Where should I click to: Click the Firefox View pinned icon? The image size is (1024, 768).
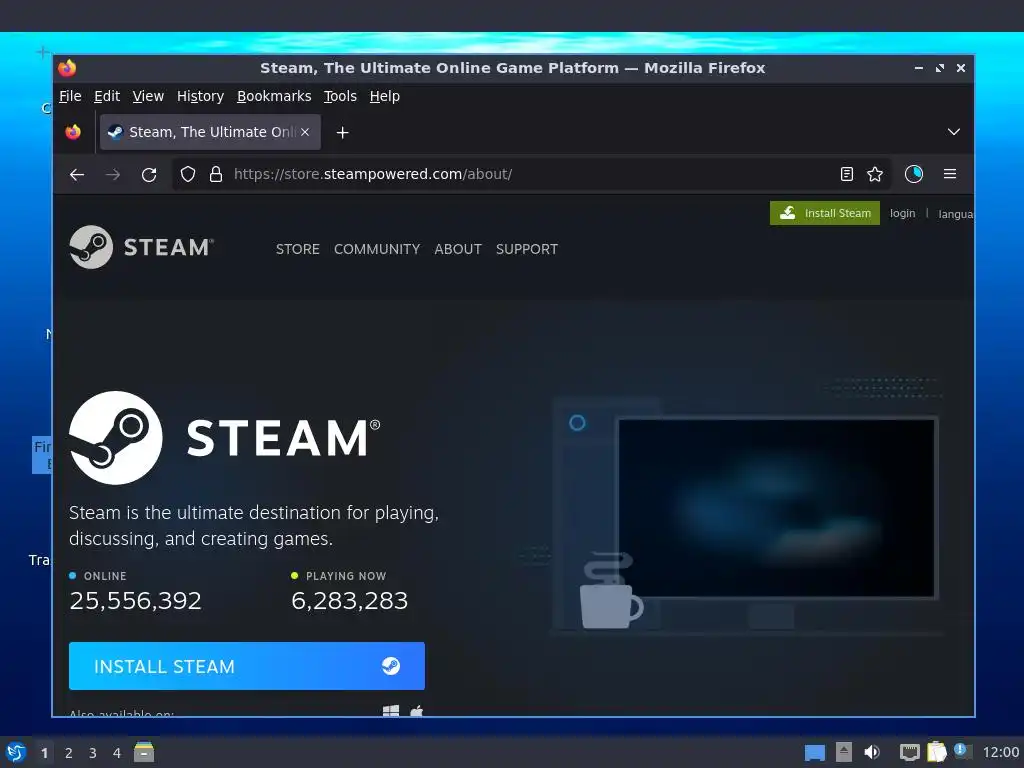tap(73, 132)
